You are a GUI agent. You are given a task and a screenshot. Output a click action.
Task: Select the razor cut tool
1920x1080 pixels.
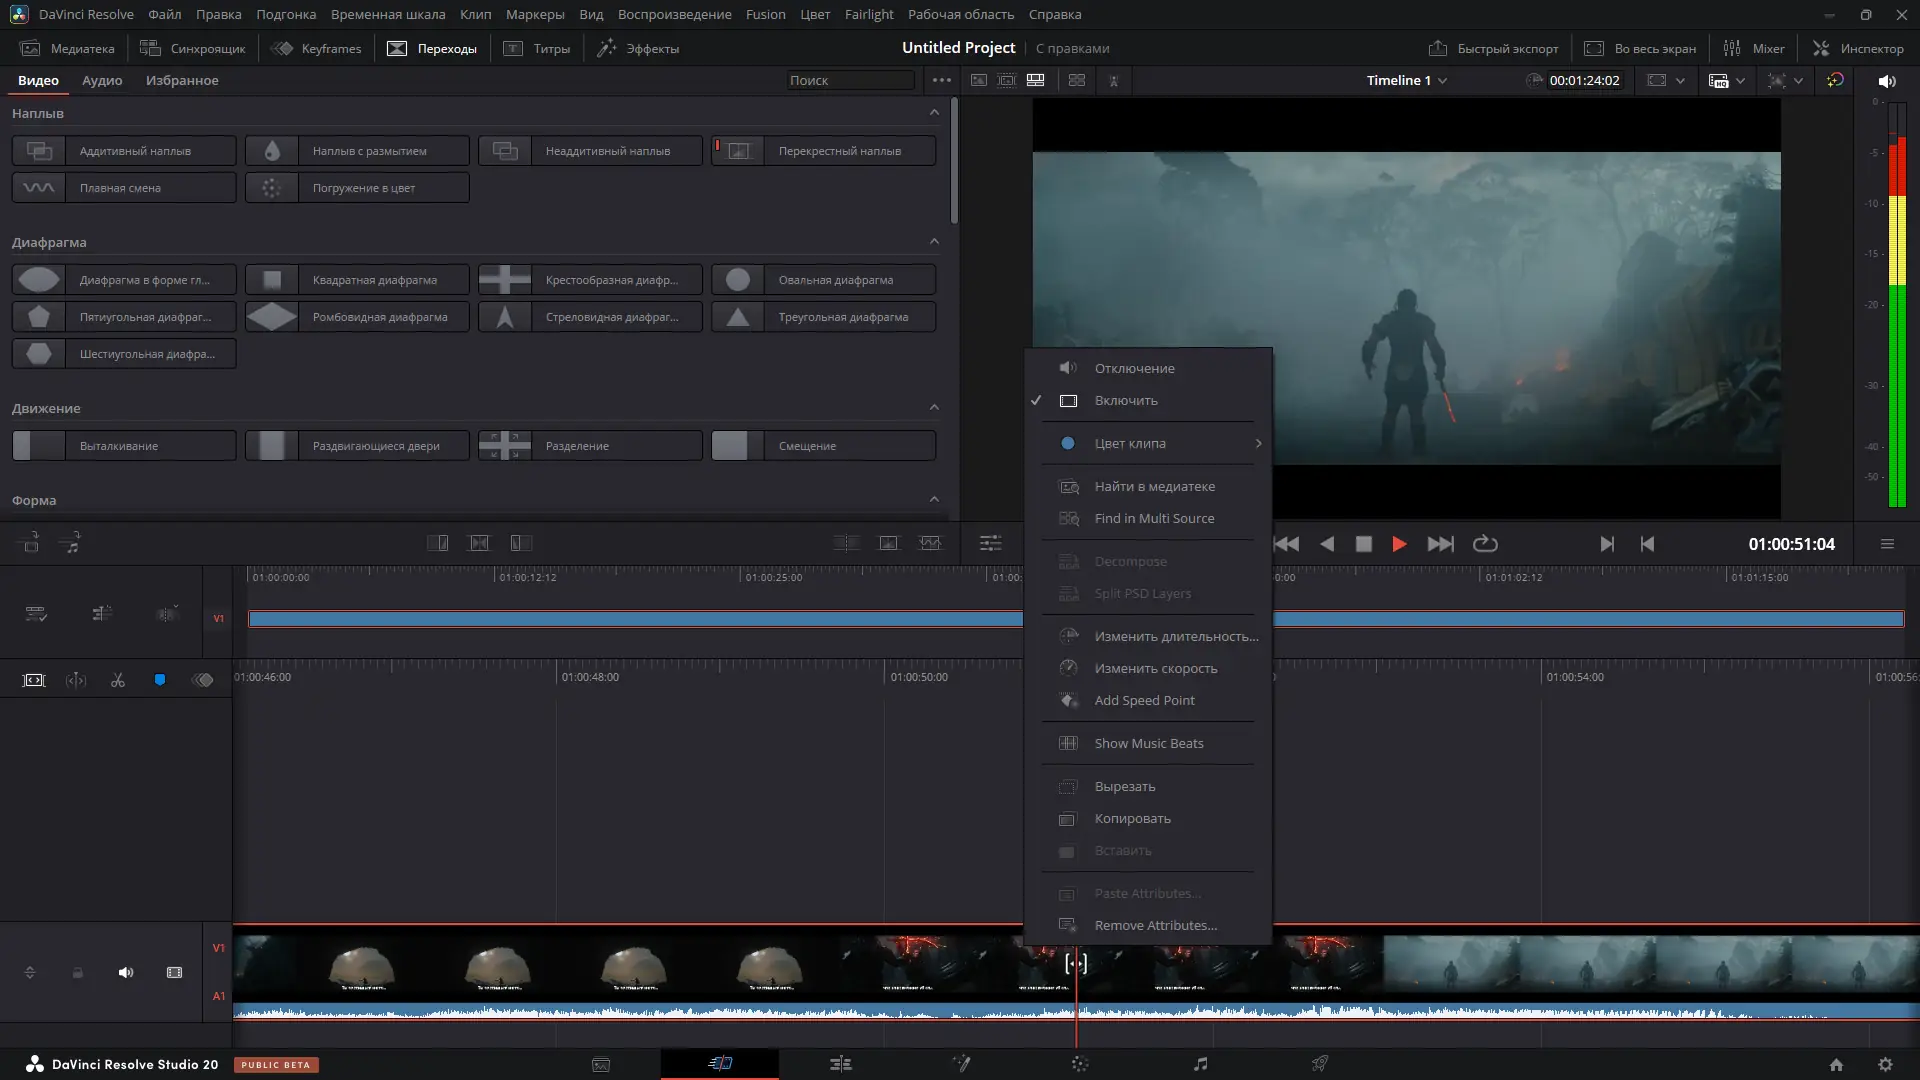point(117,680)
